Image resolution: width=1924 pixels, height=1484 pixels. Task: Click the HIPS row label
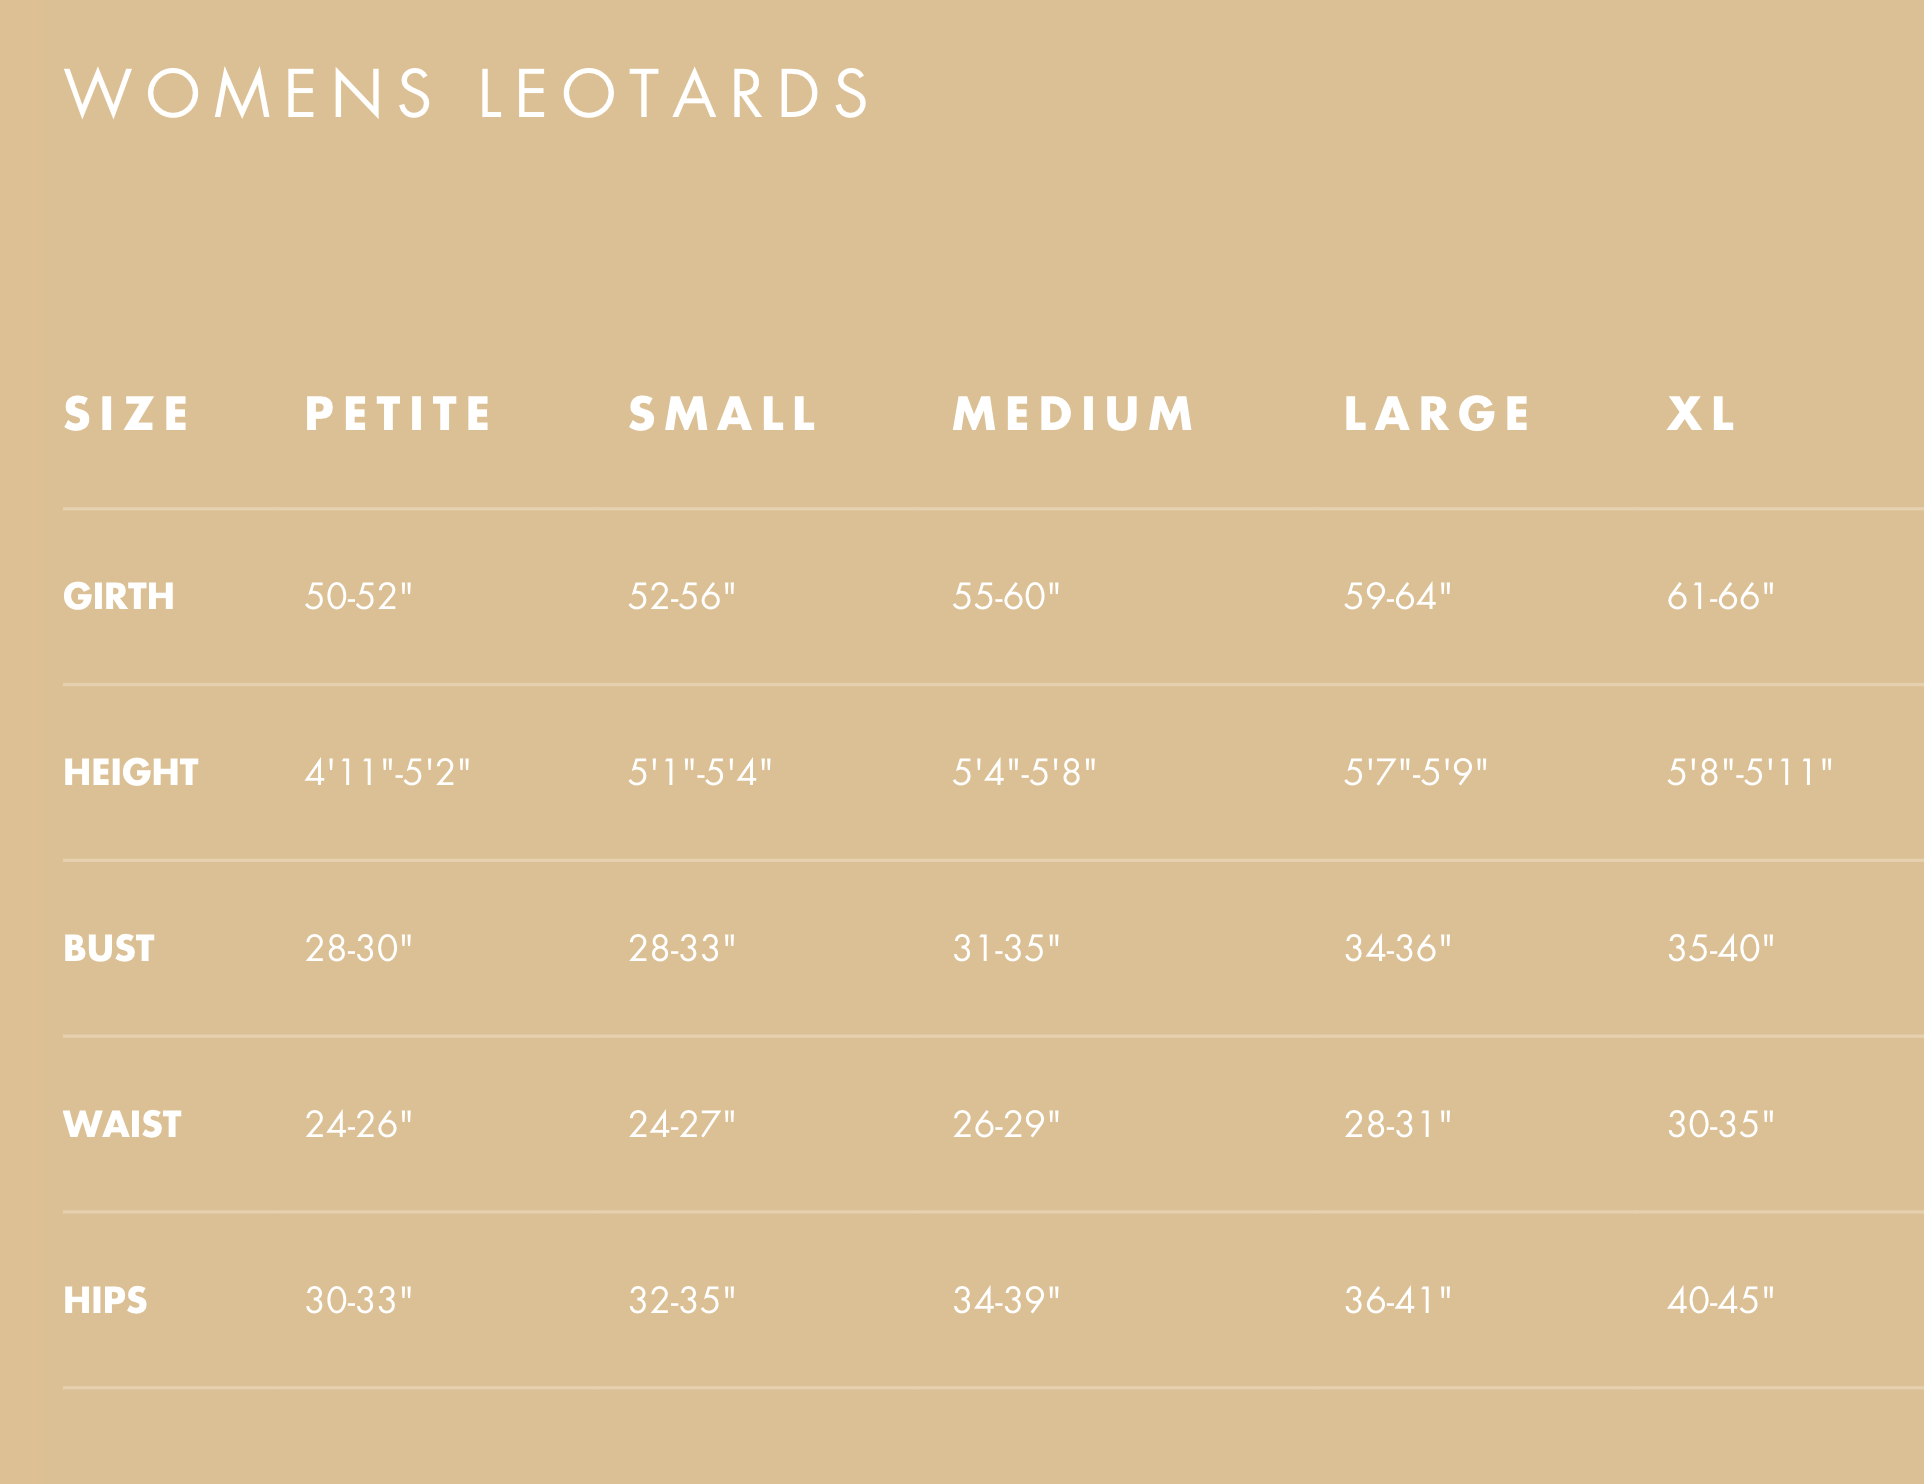click(x=105, y=1301)
